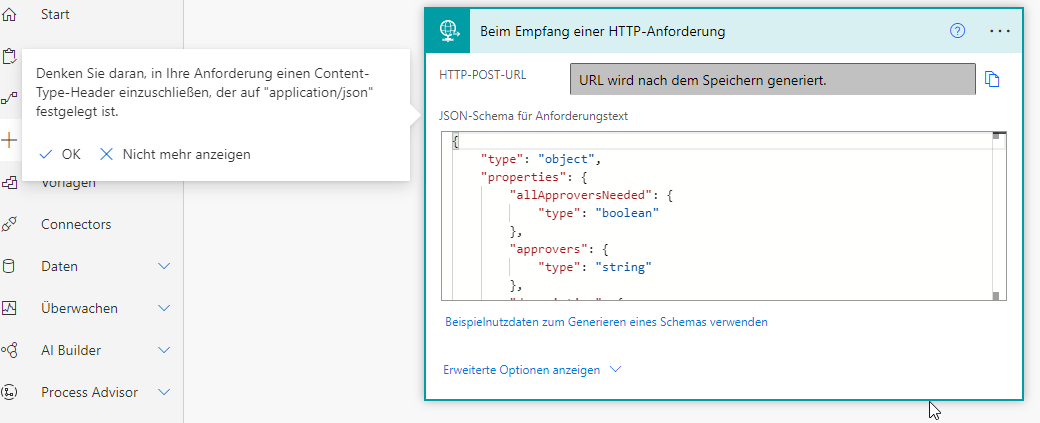The image size is (1040, 423).
Task: Open help for the HTTP trigger
Action: point(957,31)
